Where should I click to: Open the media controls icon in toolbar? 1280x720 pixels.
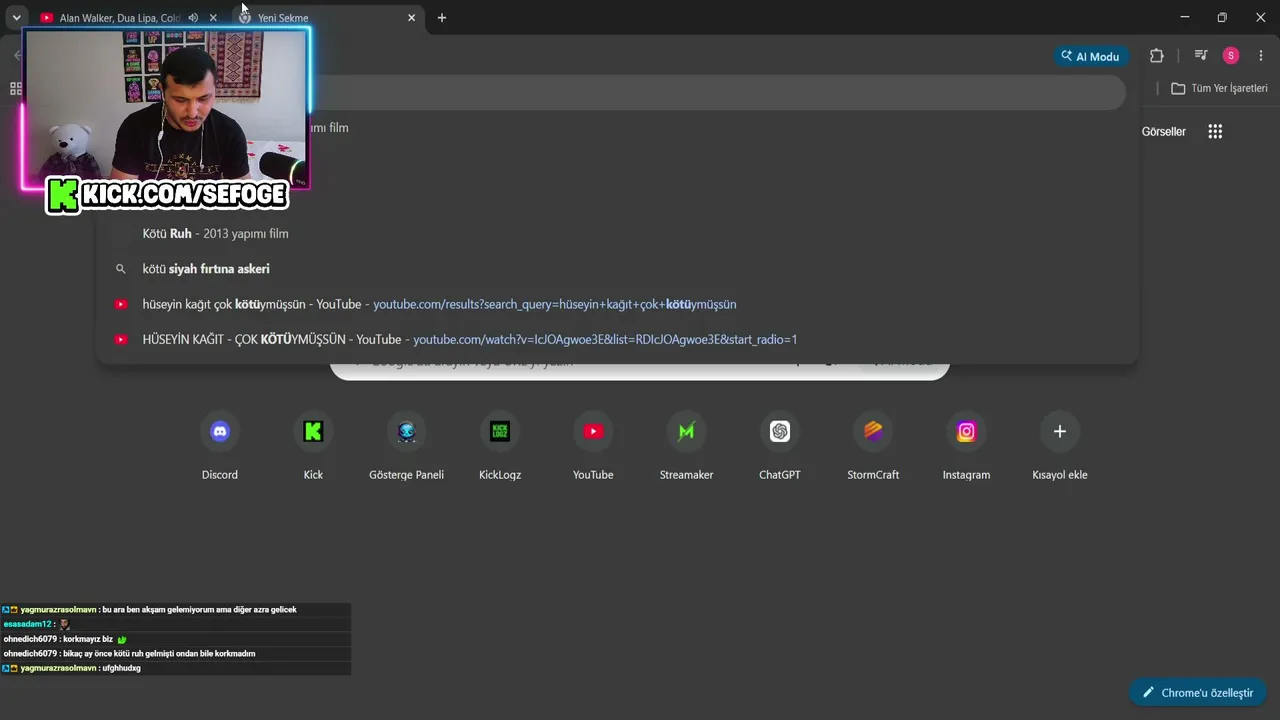point(1201,56)
